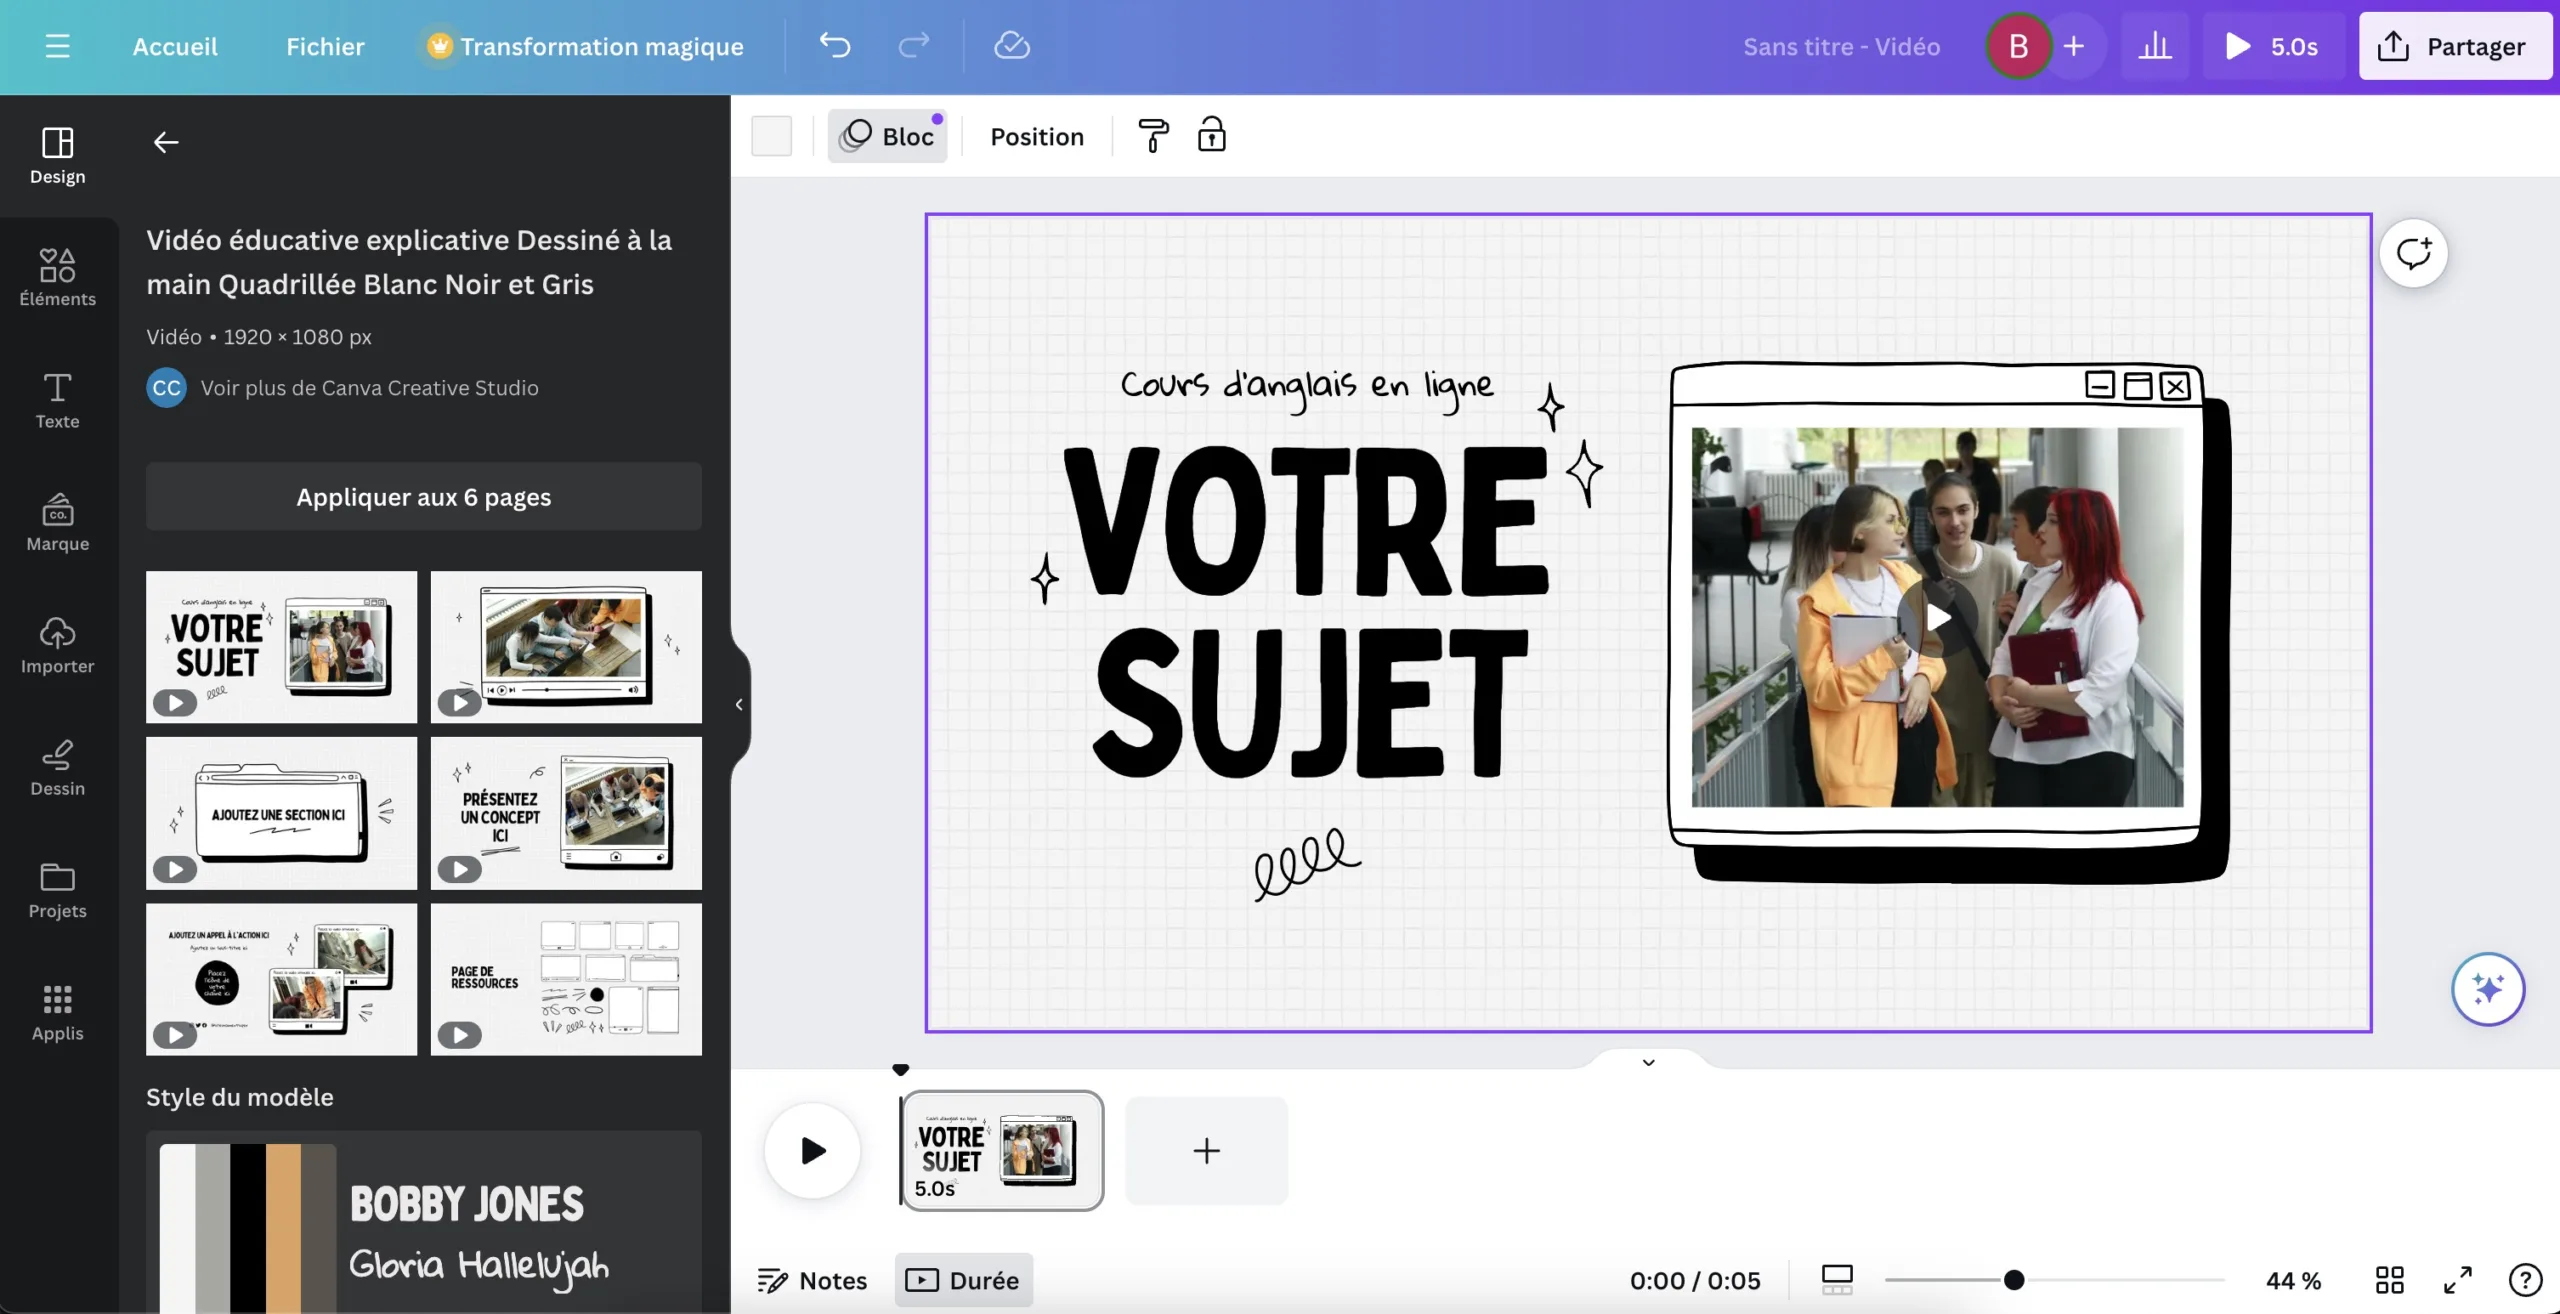Collapse the timeline using the chevron

pos(1648,1062)
